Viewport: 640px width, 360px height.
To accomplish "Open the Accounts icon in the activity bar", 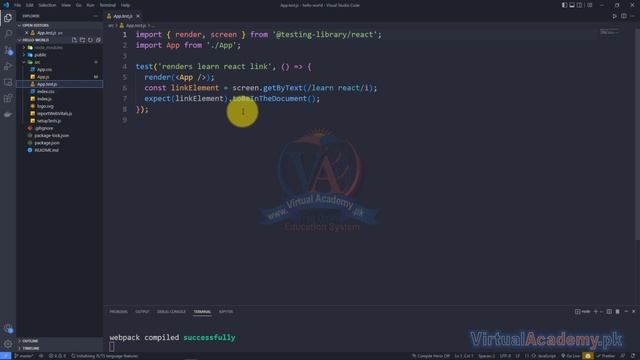I will pos(8,328).
